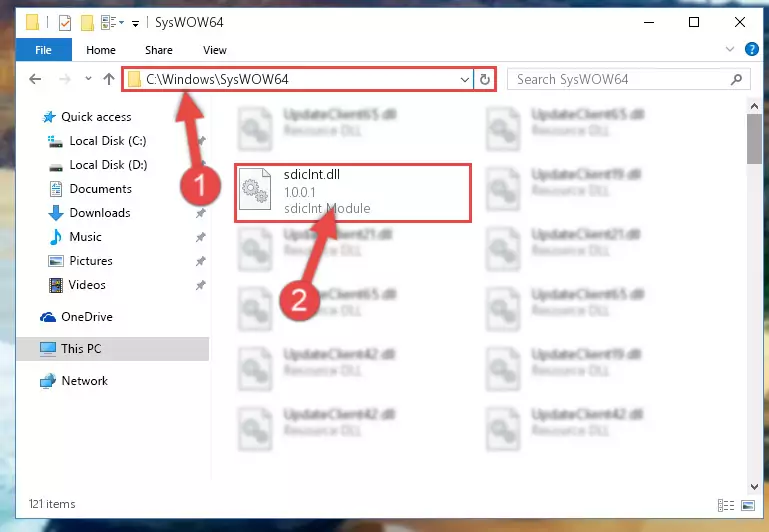Viewport: 769px width, 532px height.
Task: Click the vertical scrollbar thumb
Action: [x=754, y=139]
